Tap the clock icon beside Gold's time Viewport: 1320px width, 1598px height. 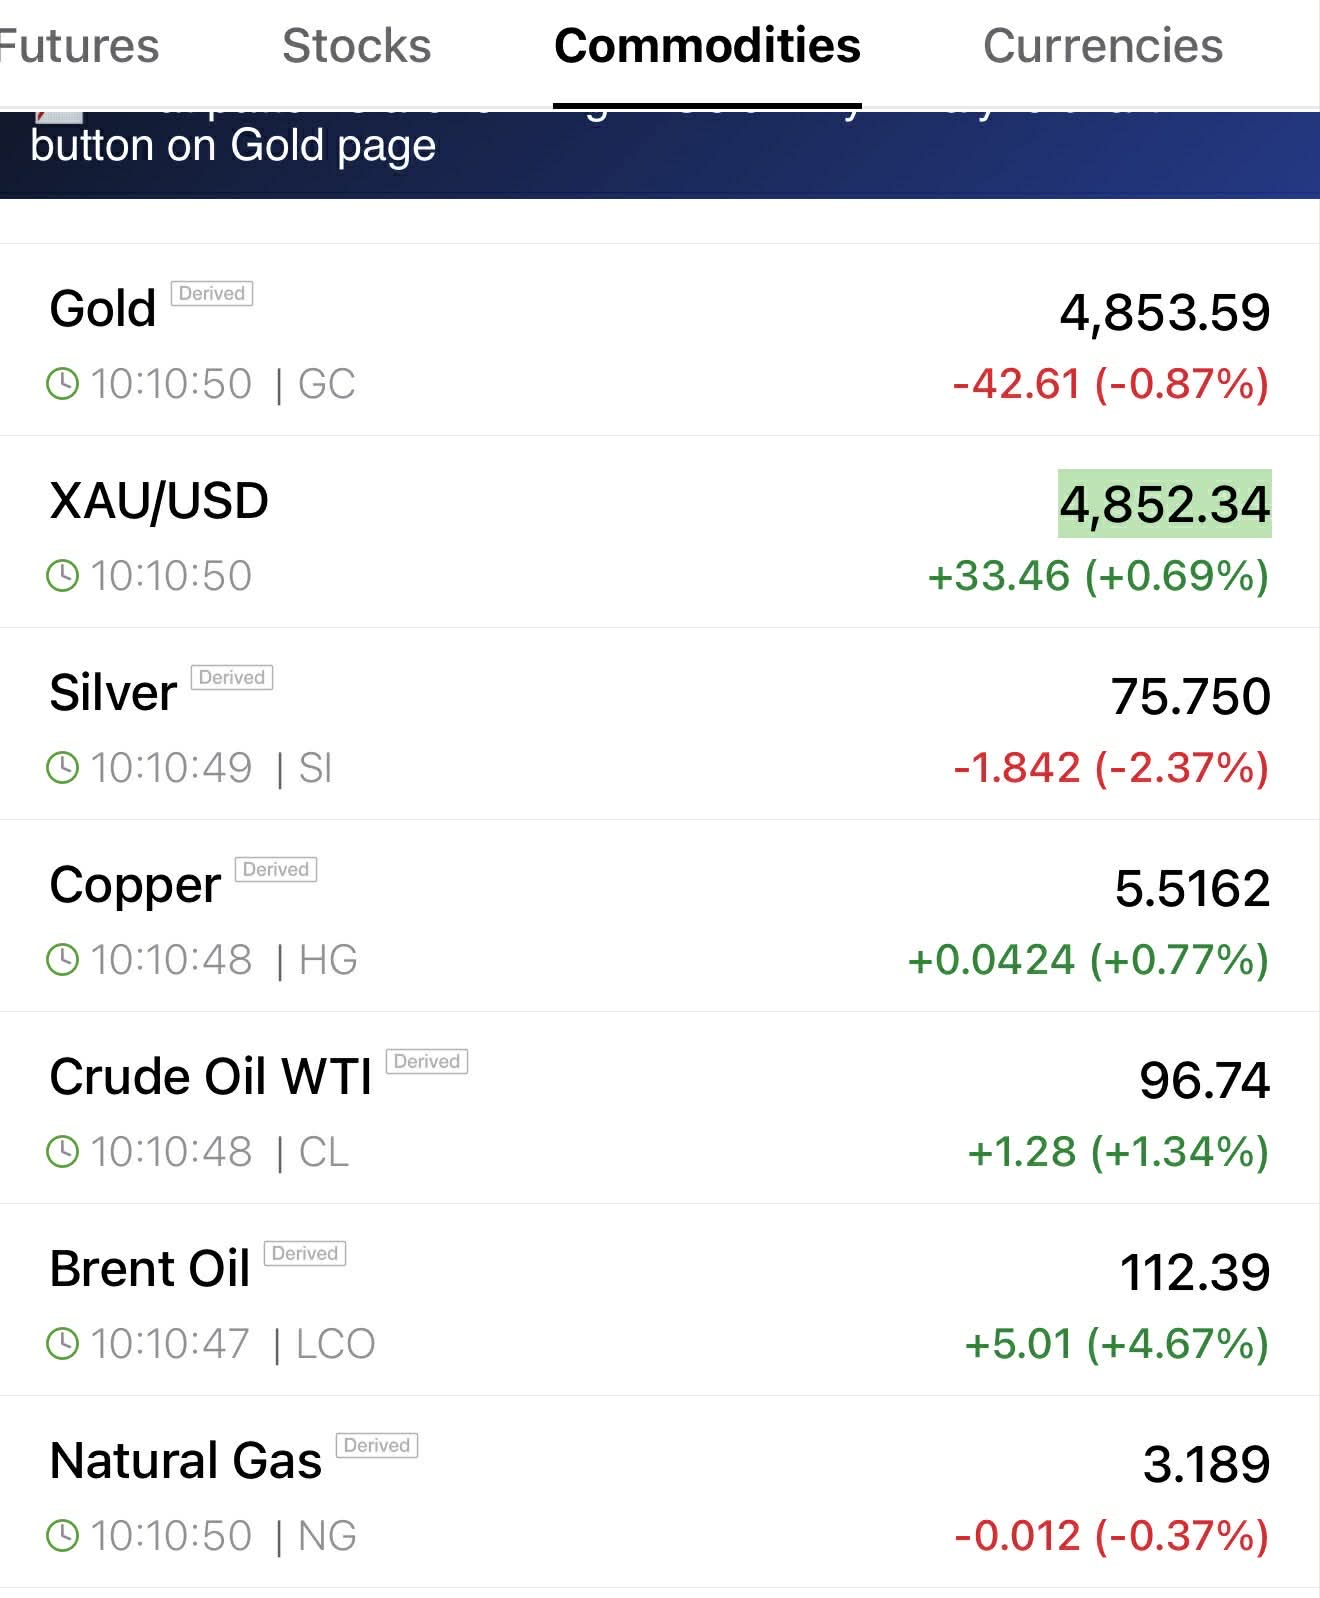click(x=63, y=384)
